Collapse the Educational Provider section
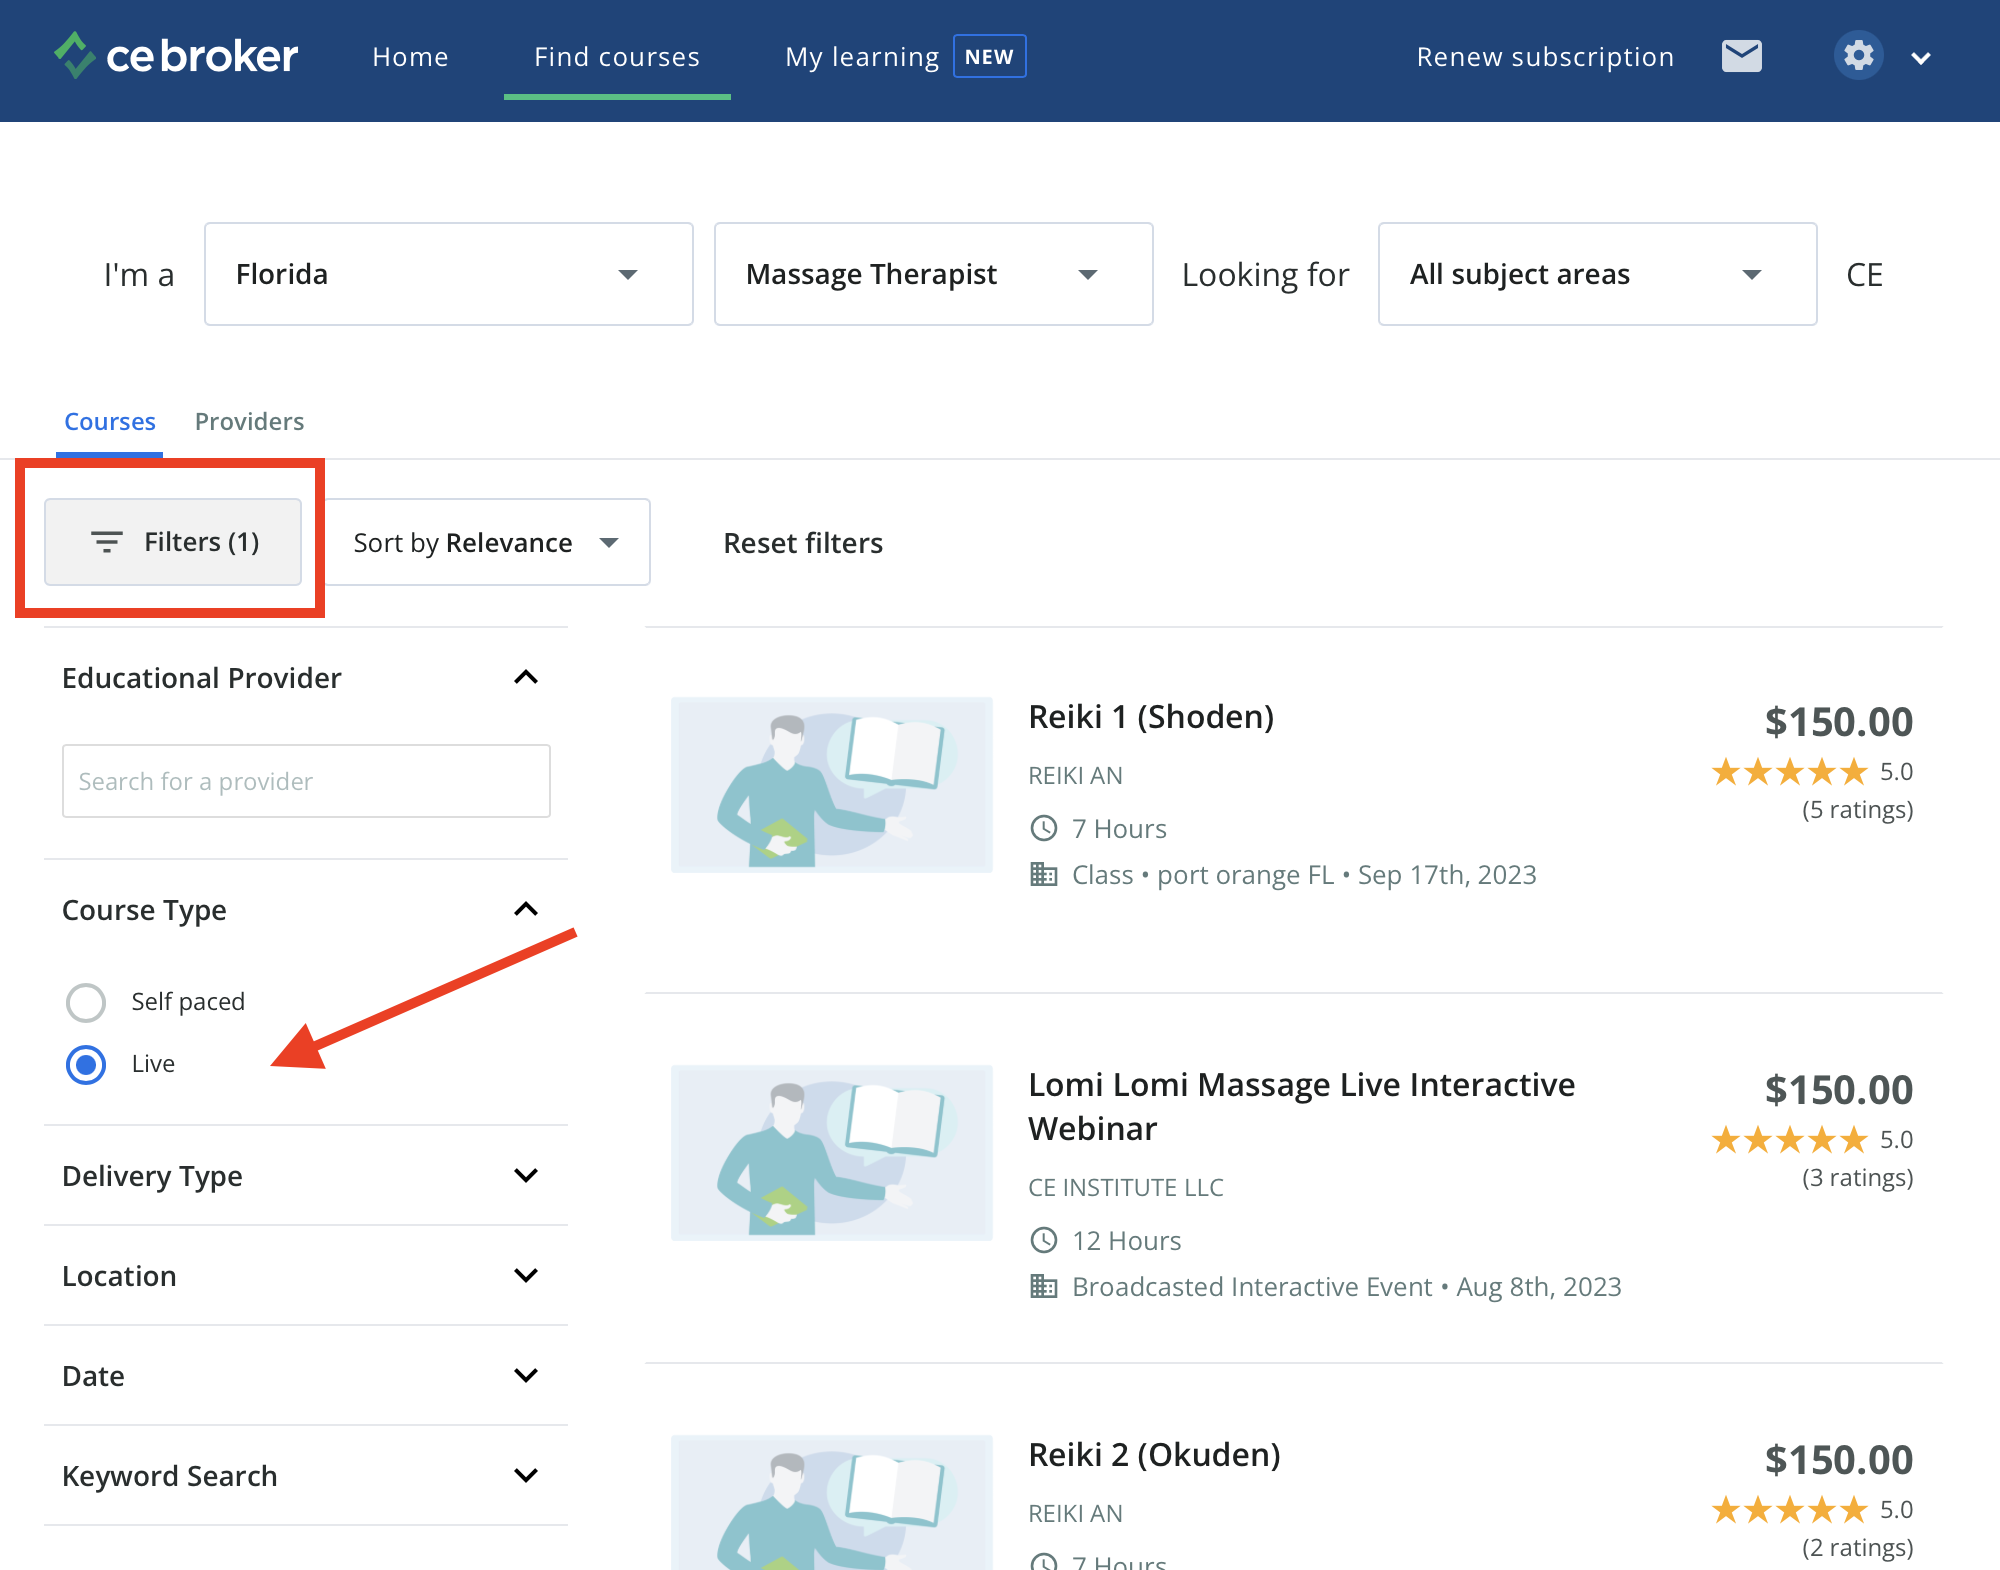Screen dimensions: 2000x1570 coord(525,678)
